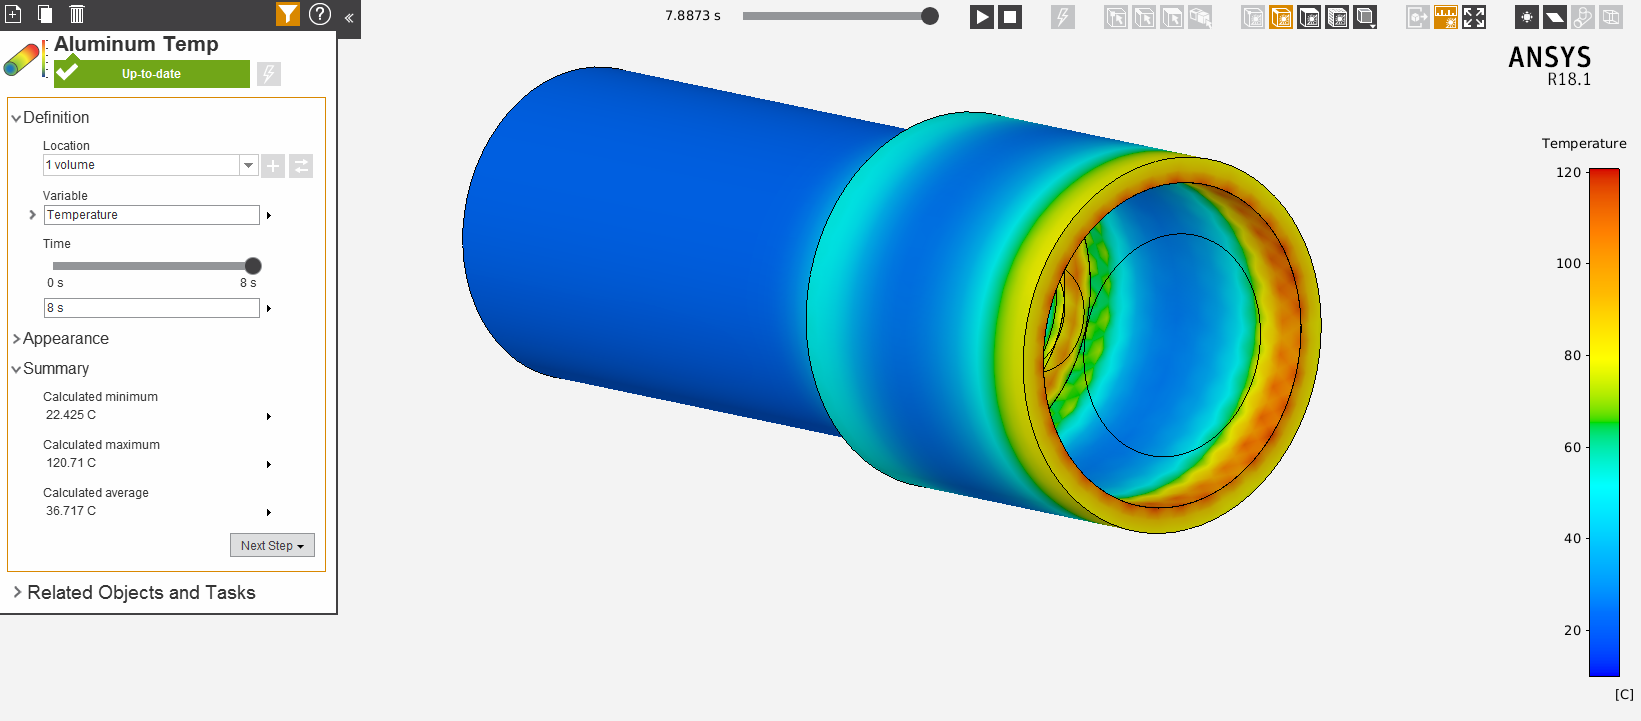Open the Calculated average options arrow
1641x721 pixels.
coord(269,512)
